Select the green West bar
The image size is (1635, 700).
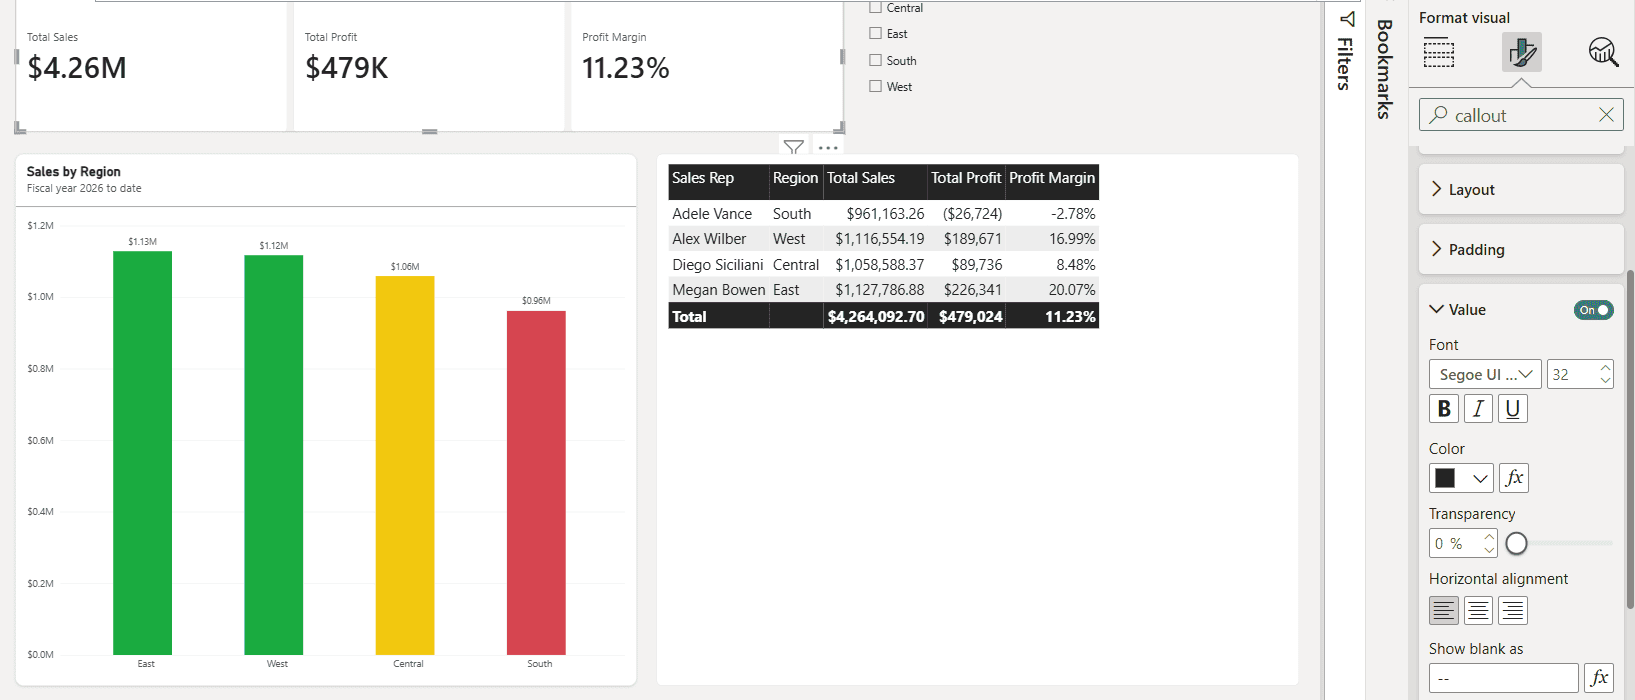273,455
